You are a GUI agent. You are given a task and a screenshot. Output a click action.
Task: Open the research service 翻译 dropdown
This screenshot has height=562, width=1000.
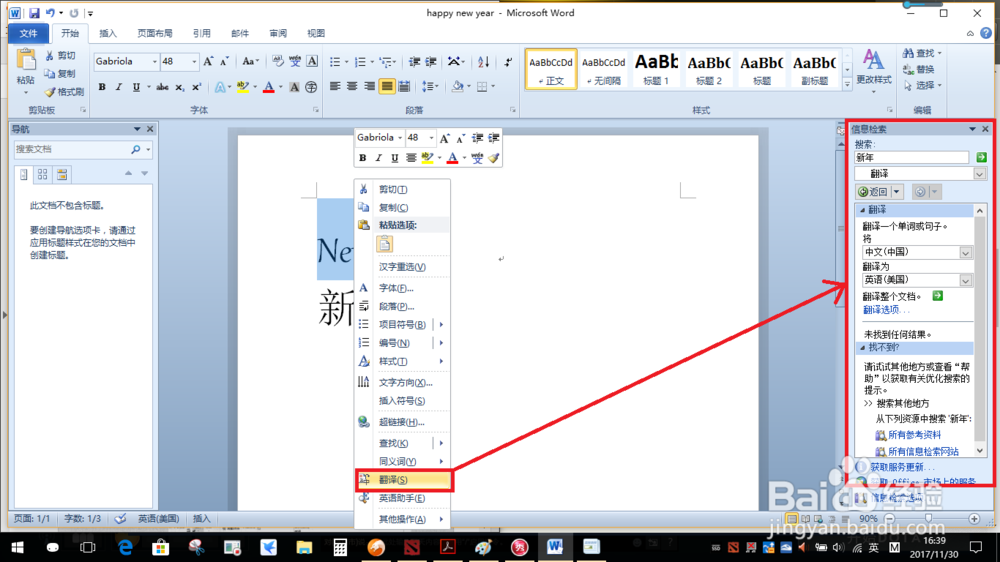click(x=980, y=174)
